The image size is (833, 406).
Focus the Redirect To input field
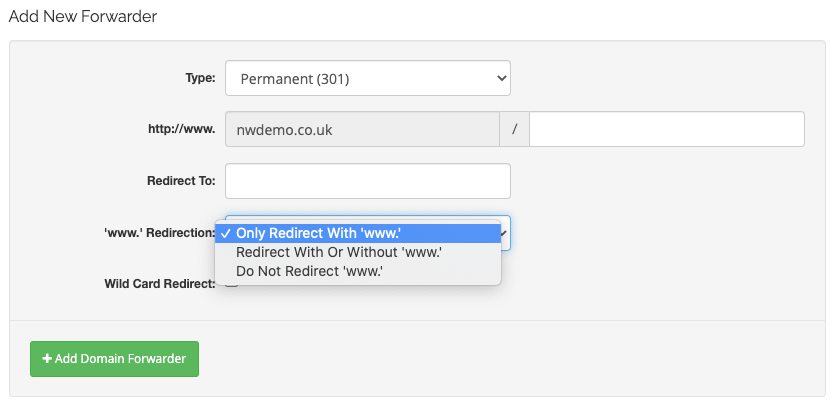[368, 181]
